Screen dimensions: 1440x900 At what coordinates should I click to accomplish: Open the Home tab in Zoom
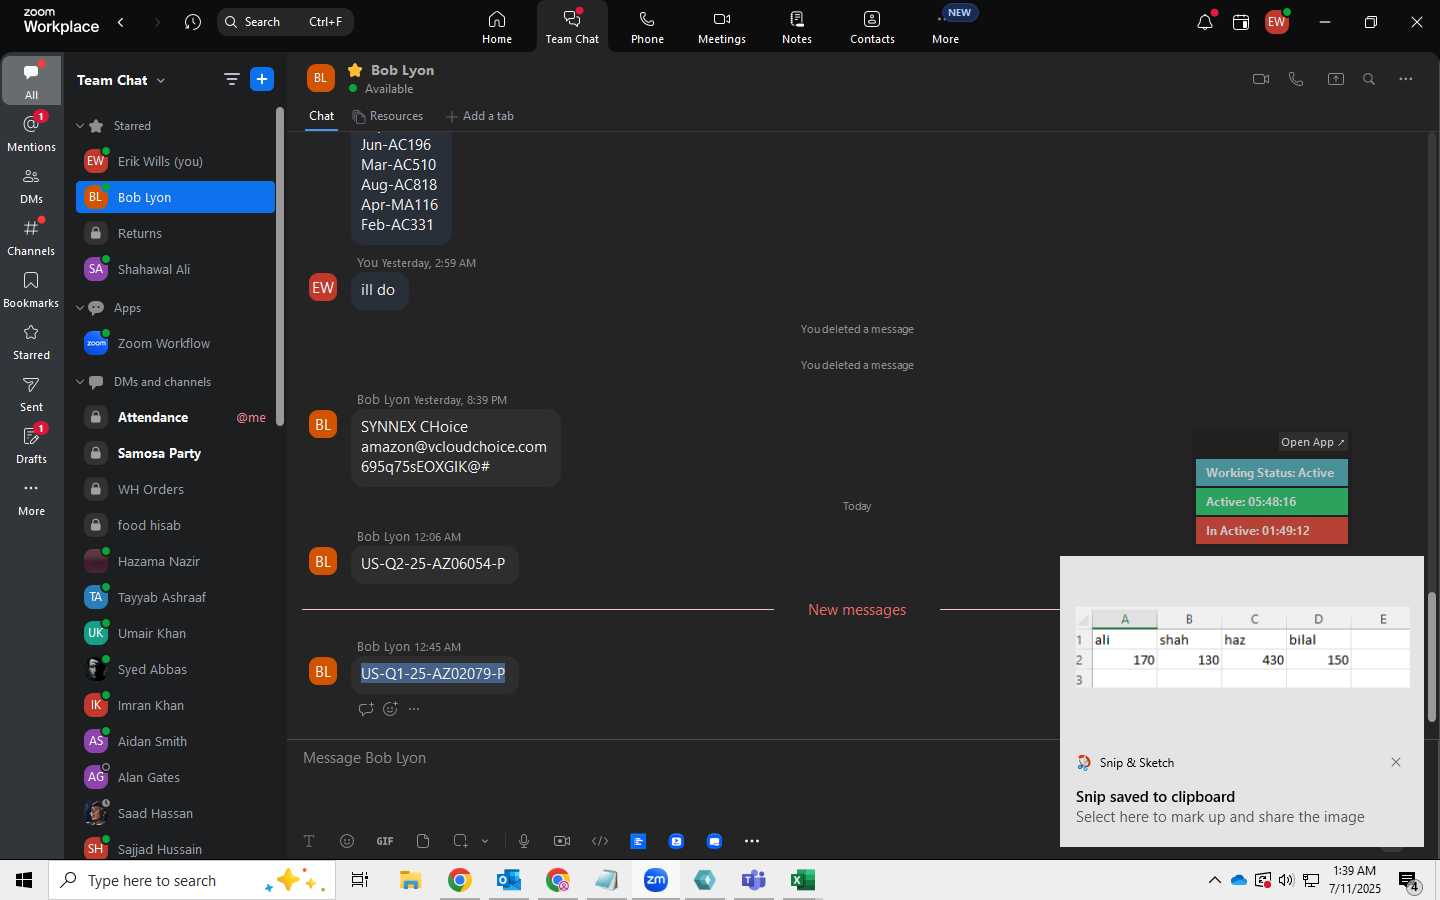tap(497, 27)
